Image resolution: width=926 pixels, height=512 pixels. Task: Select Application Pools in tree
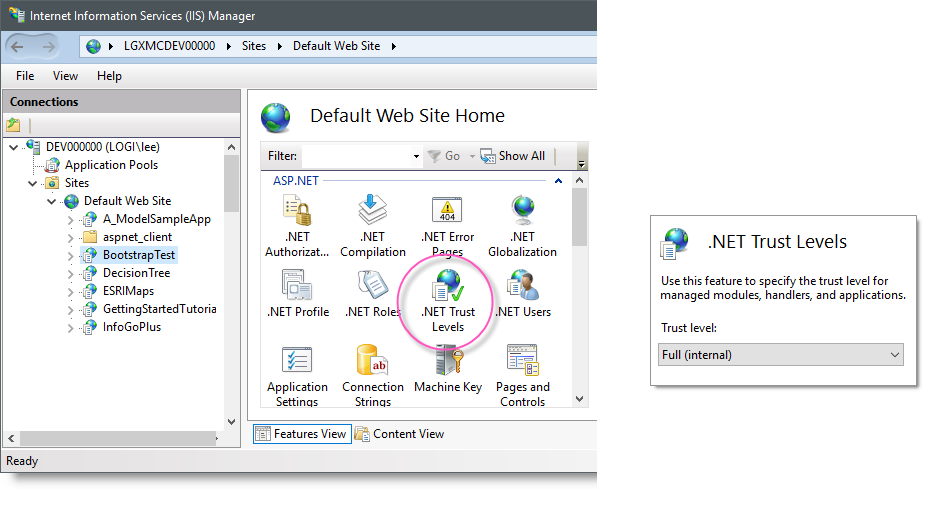tap(111, 165)
